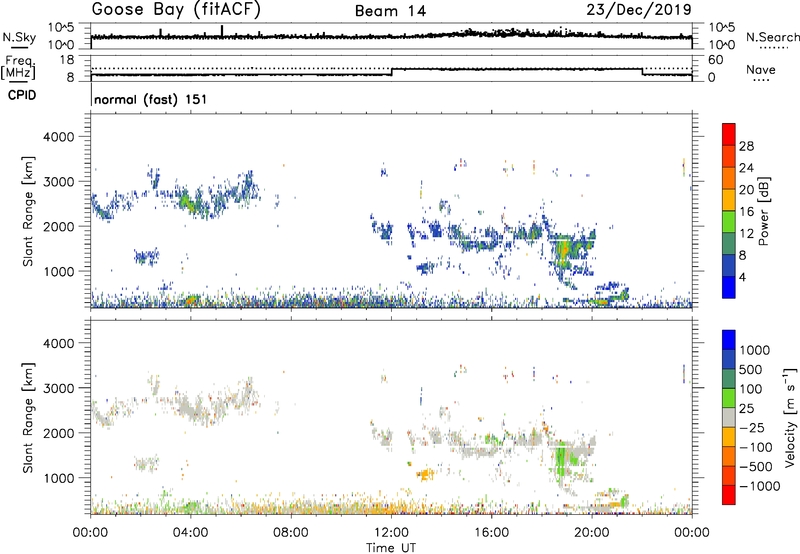The image size is (800, 554).
Task: Pick the 16–20 dB yellow Power swatch
Action: tap(729, 199)
